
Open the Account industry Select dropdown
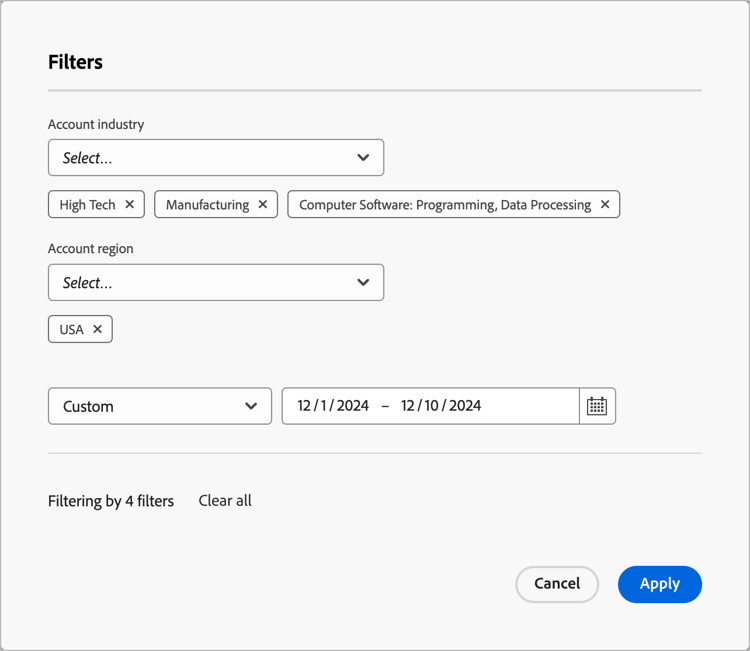pyautogui.click(x=200, y=158)
